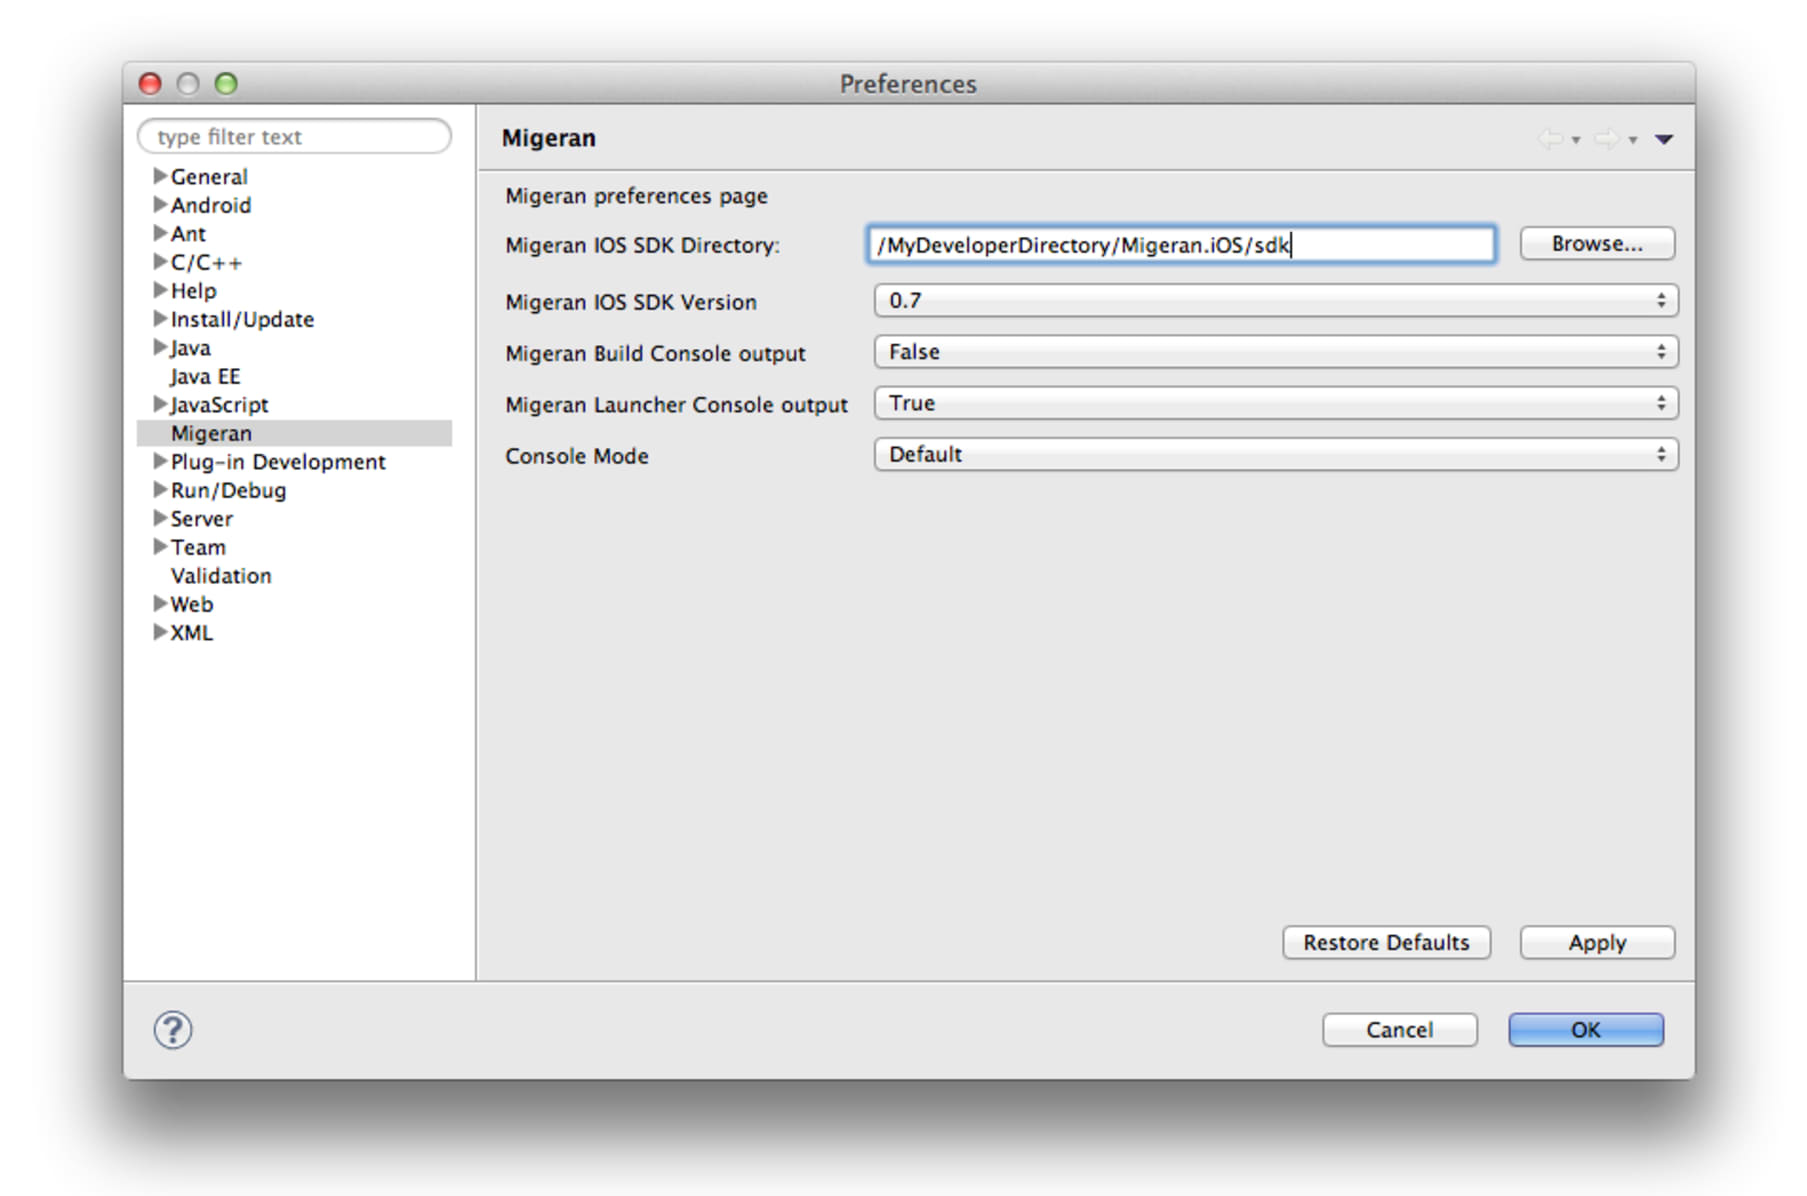Select the JavaScript label in tree
Screen dimensions: 1807x1196
pyautogui.click(x=219, y=404)
